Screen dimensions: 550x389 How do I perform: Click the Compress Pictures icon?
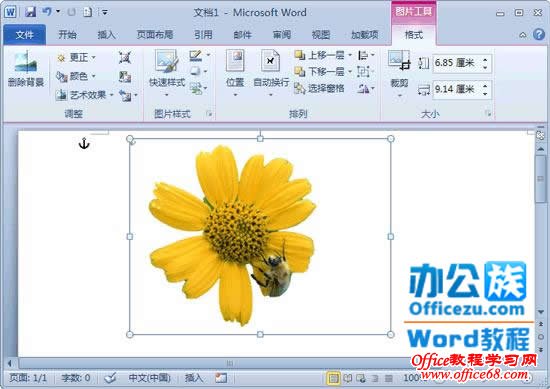point(125,57)
